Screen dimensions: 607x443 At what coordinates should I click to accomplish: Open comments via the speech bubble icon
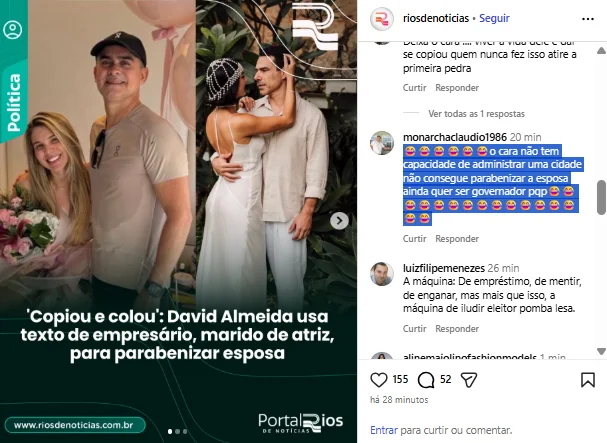pyautogui.click(x=426, y=380)
